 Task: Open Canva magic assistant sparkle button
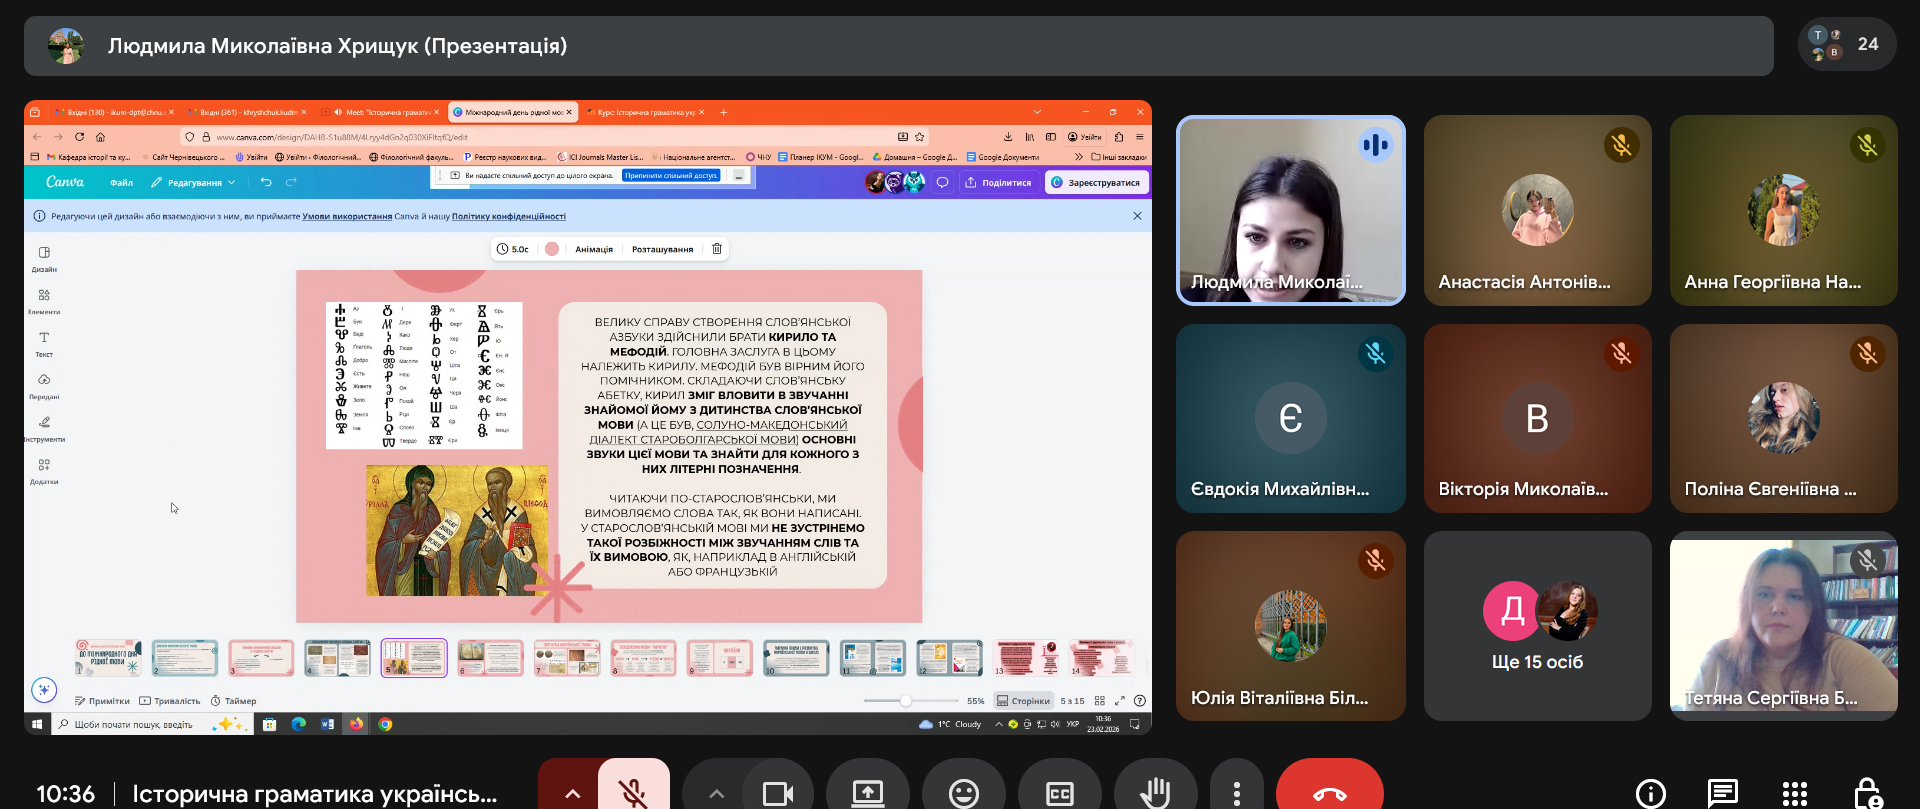[x=44, y=689]
